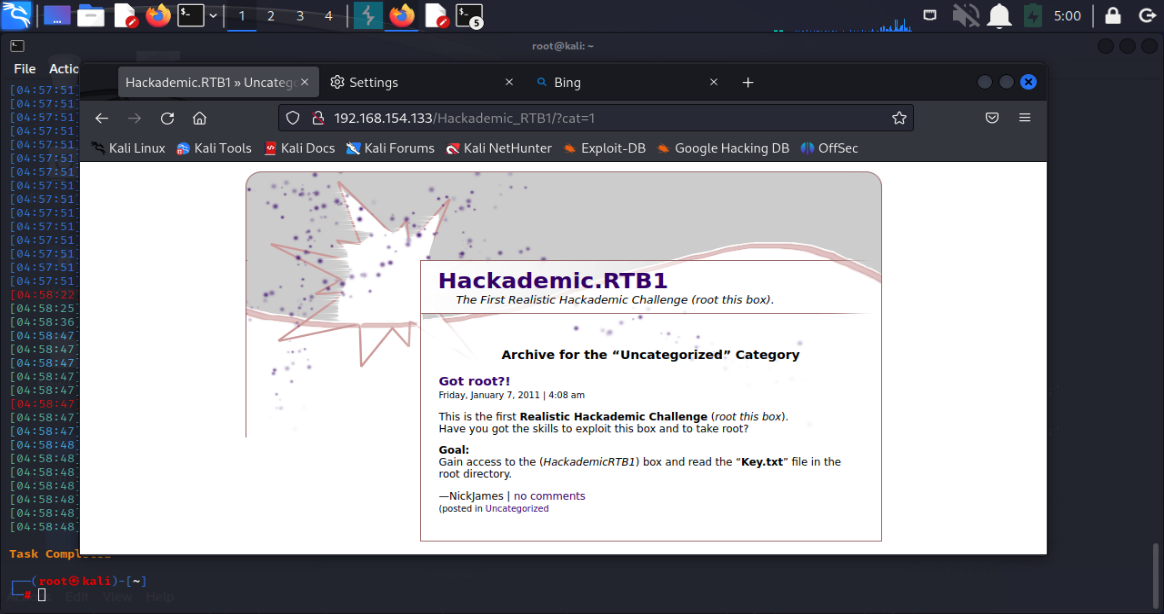Viewport: 1164px width, 614px height.
Task: Close the Hackademic.RTB1 tab
Action: pyautogui.click(x=305, y=83)
